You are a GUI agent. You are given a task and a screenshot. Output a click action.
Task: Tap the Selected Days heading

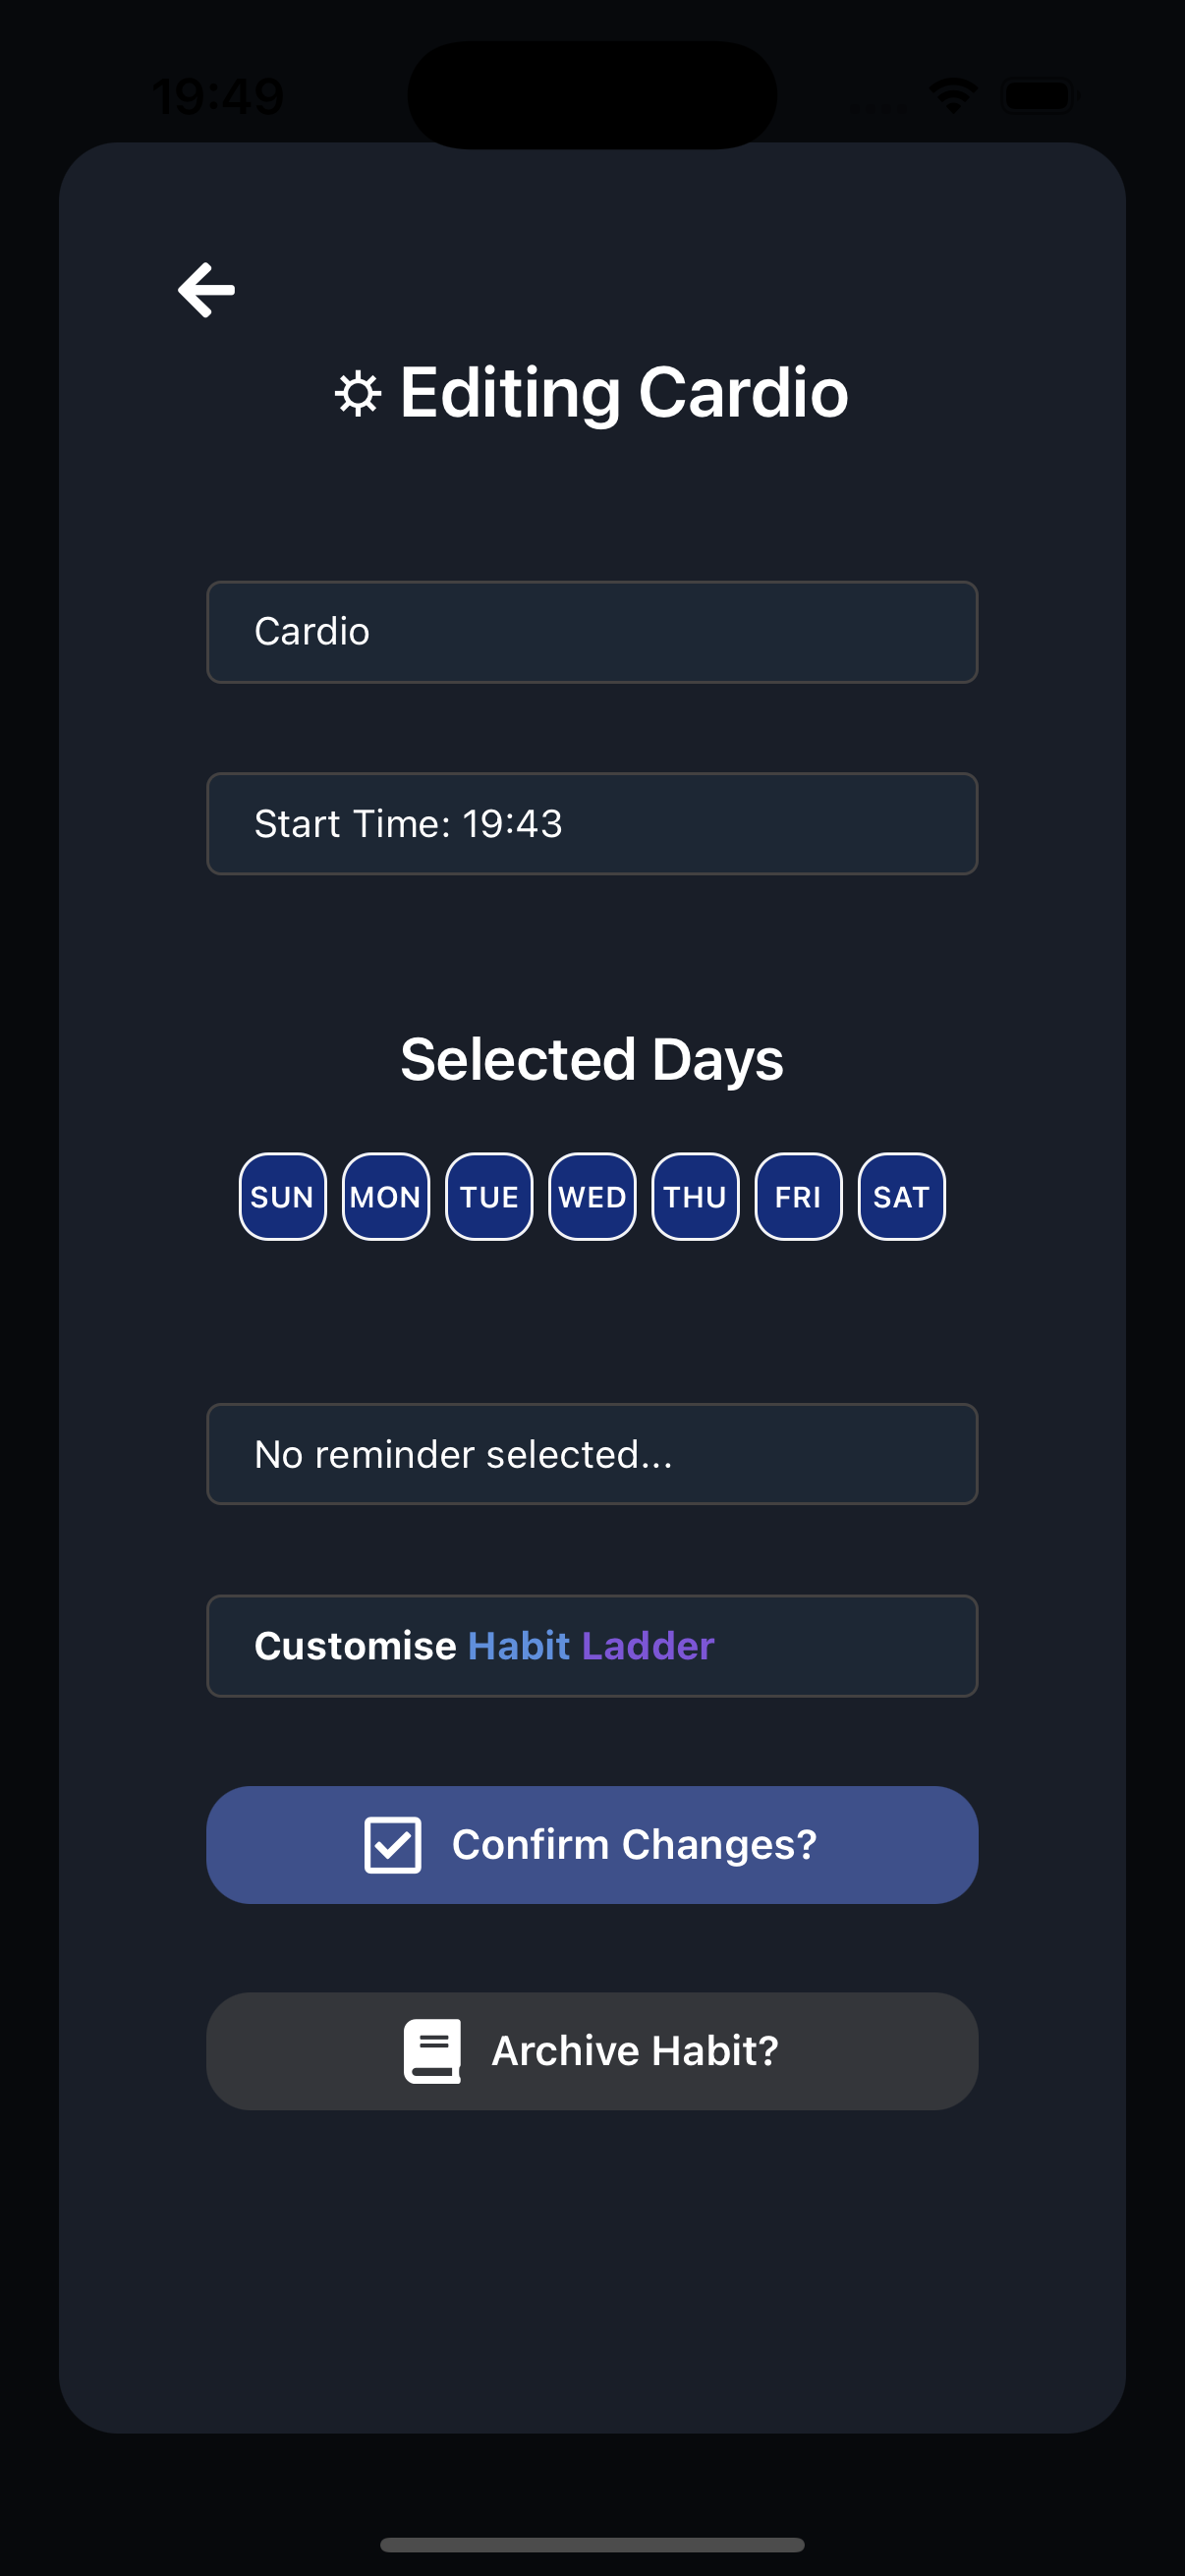[x=592, y=1059]
